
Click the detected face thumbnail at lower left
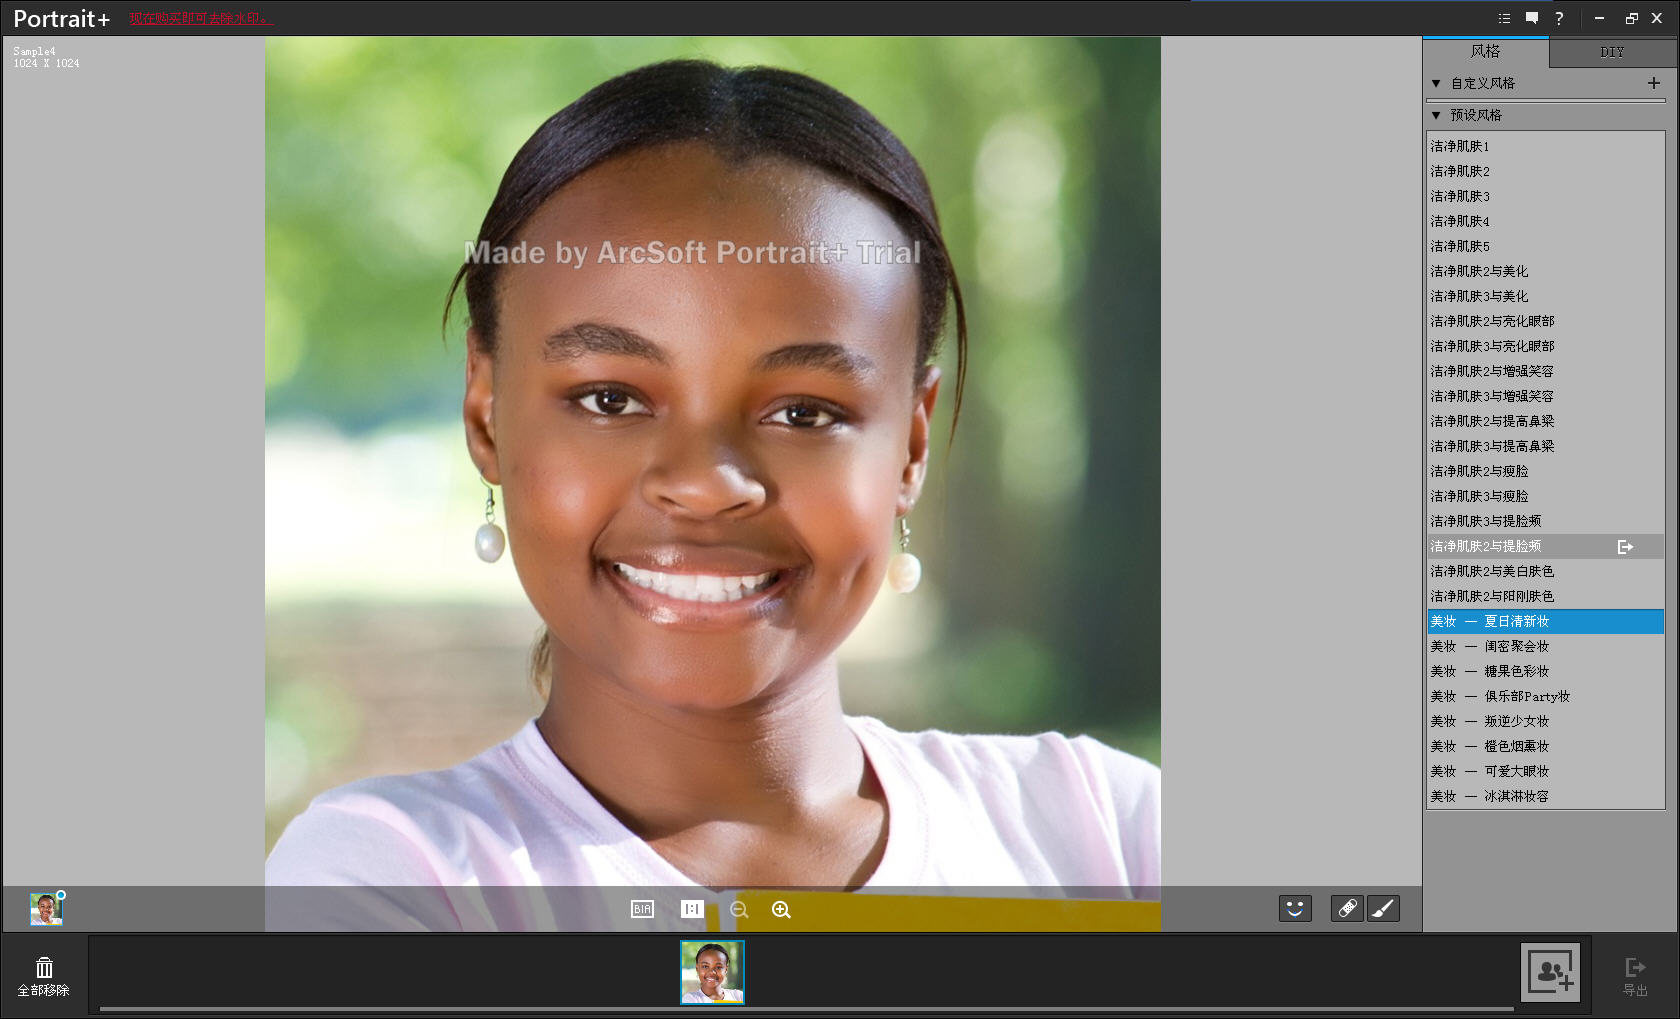[46, 909]
